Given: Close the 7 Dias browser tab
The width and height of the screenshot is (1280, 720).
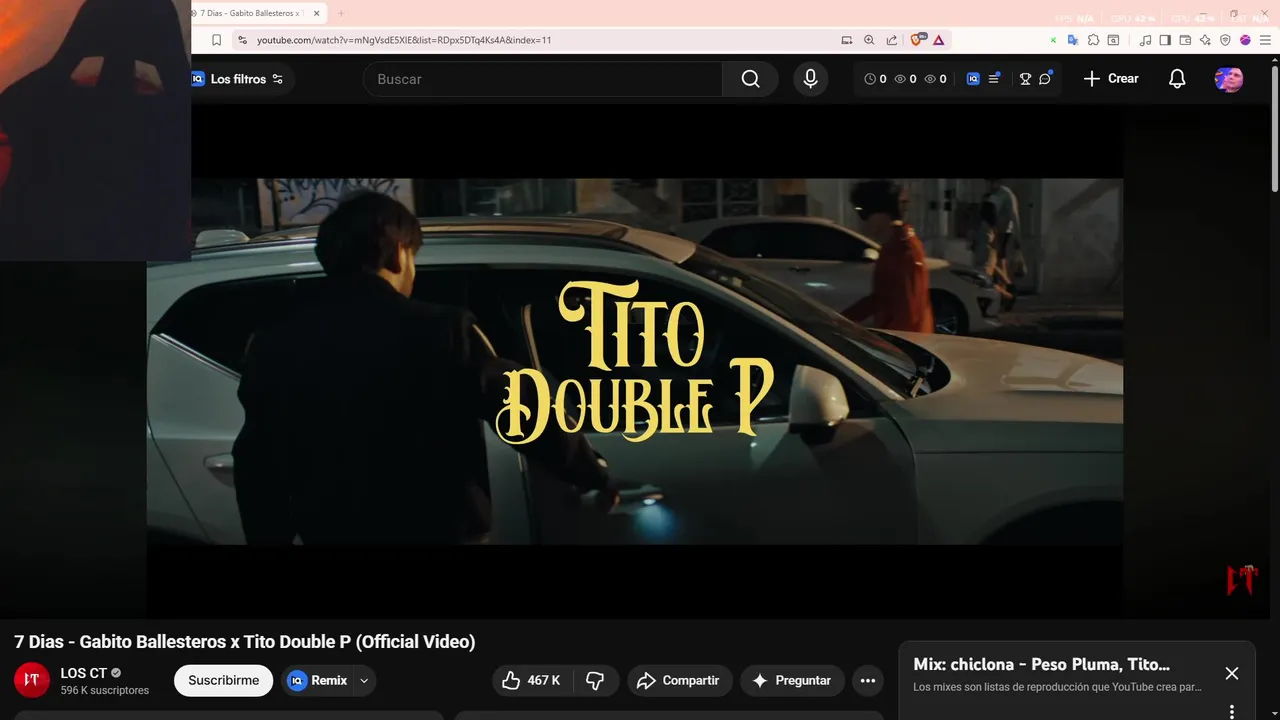Looking at the screenshot, I should [317, 13].
